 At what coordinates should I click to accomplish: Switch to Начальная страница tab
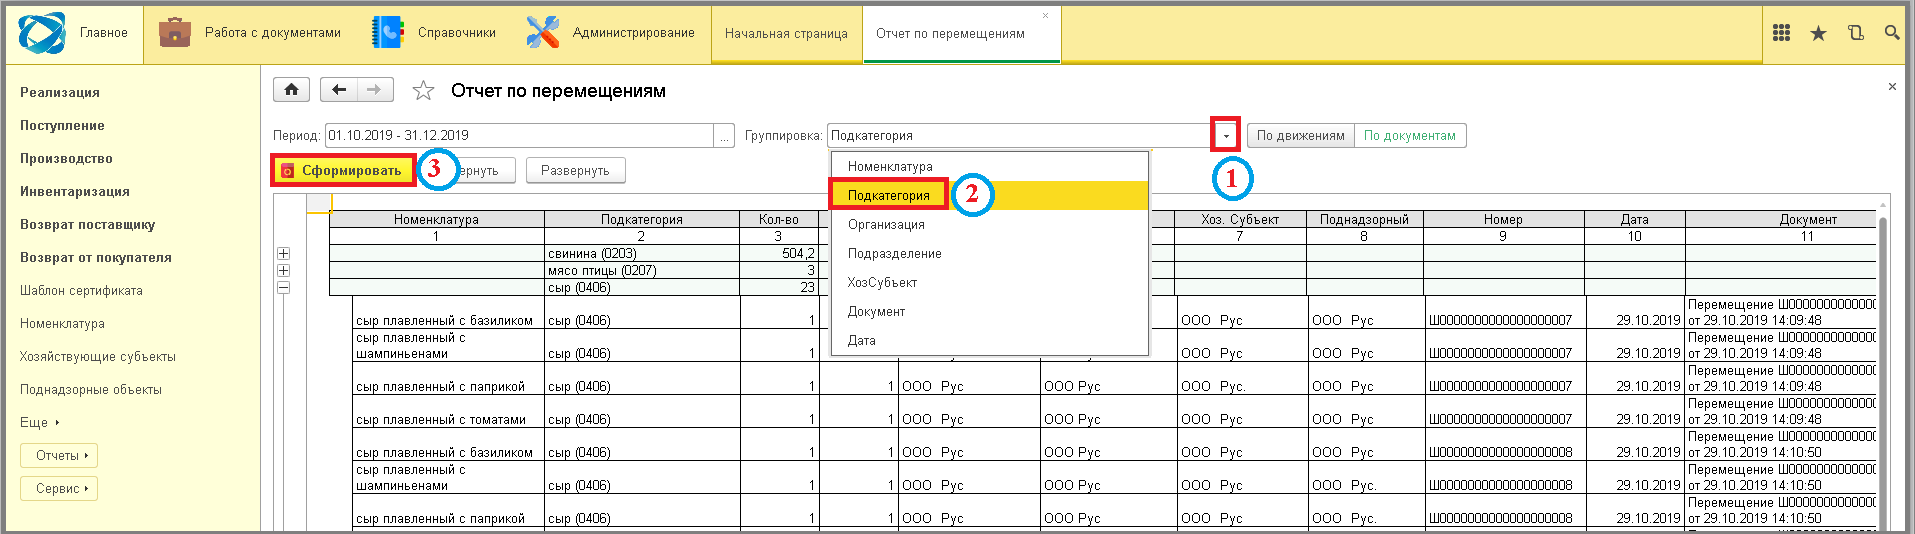coord(786,34)
